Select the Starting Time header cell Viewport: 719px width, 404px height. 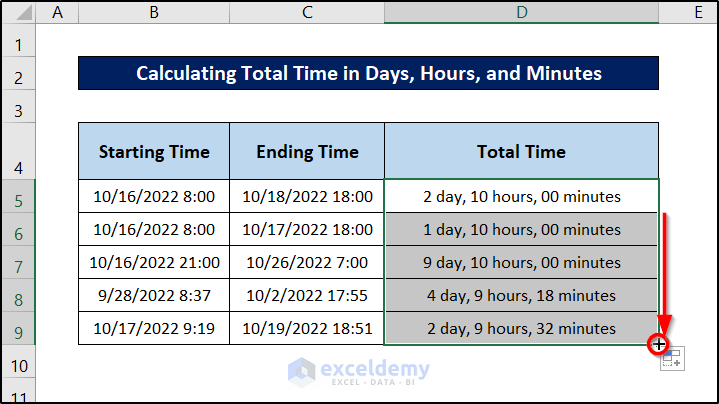click(154, 152)
